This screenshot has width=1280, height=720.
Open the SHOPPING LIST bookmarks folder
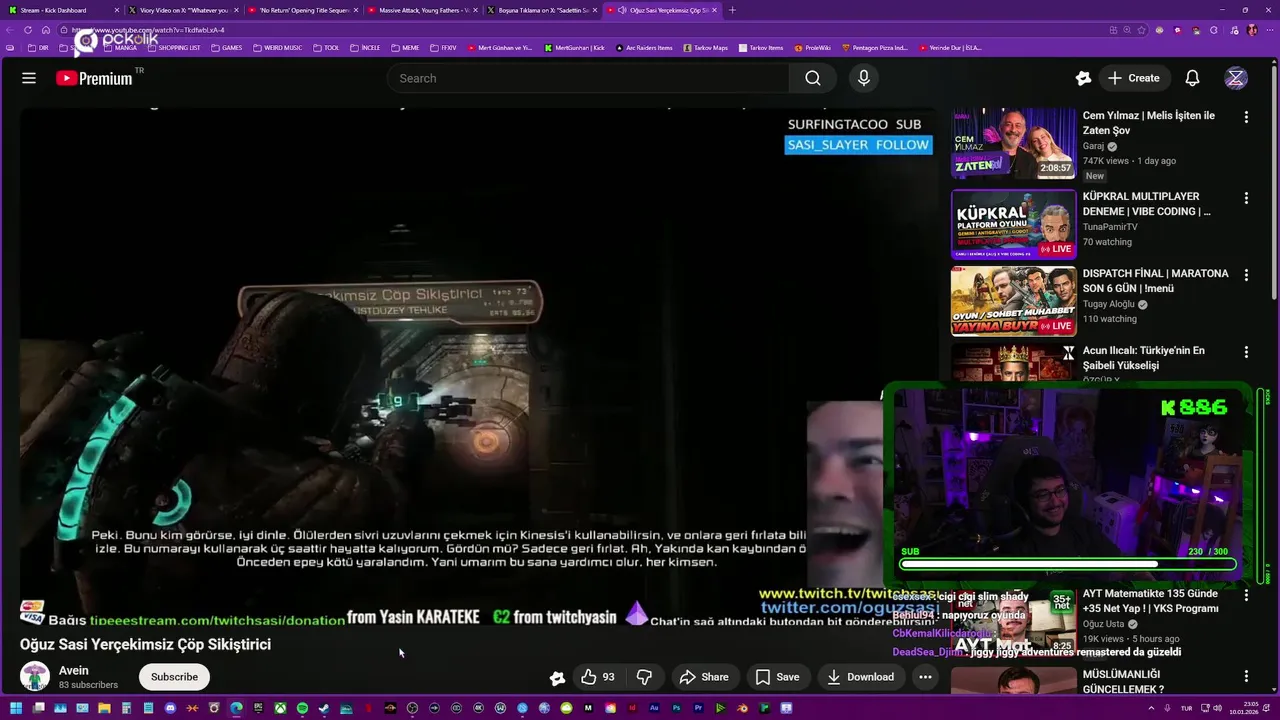point(173,48)
